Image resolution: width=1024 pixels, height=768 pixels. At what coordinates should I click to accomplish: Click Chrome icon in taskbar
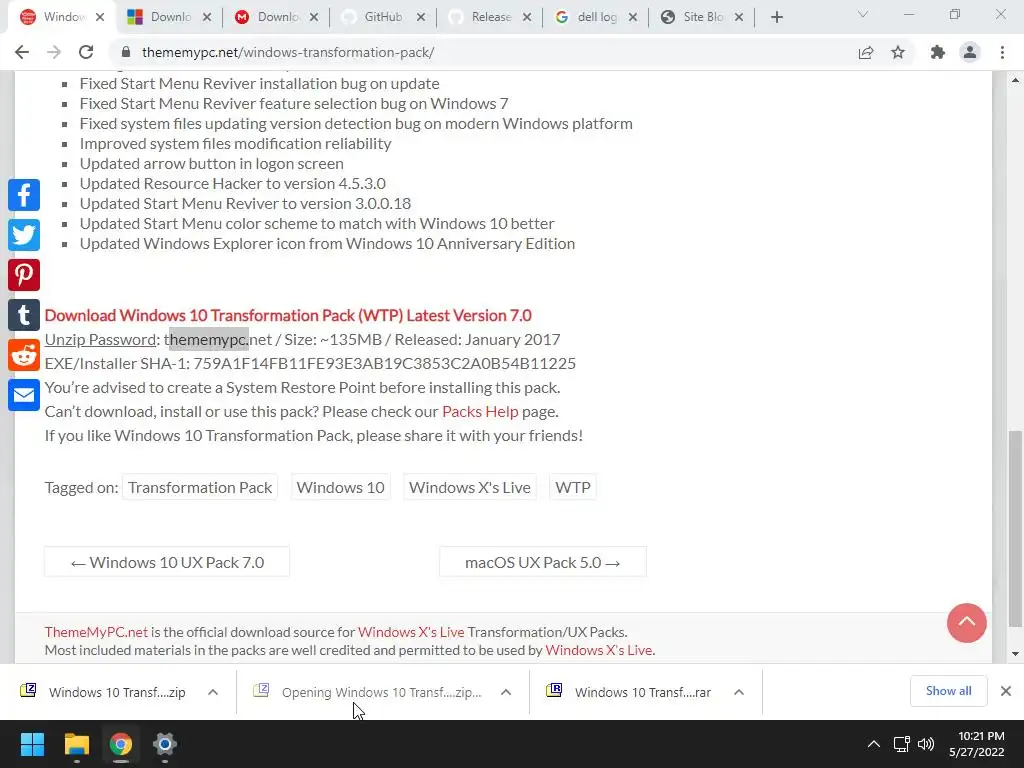pyautogui.click(x=121, y=744)
